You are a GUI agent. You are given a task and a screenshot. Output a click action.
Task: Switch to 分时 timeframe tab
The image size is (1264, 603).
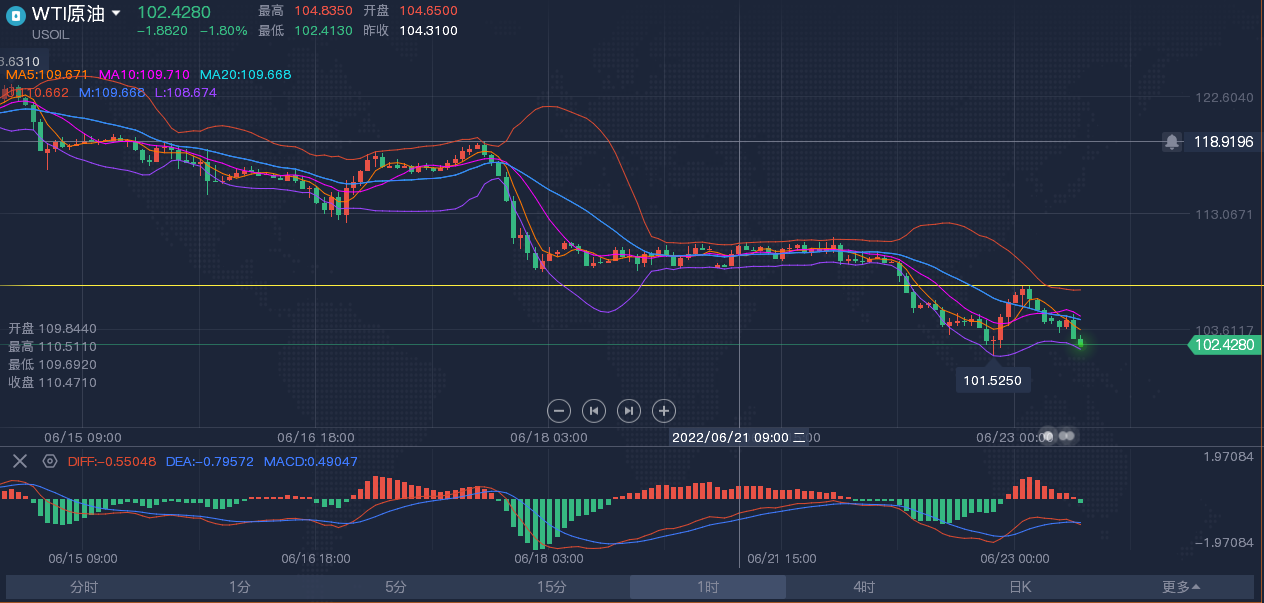pos(84,587)
